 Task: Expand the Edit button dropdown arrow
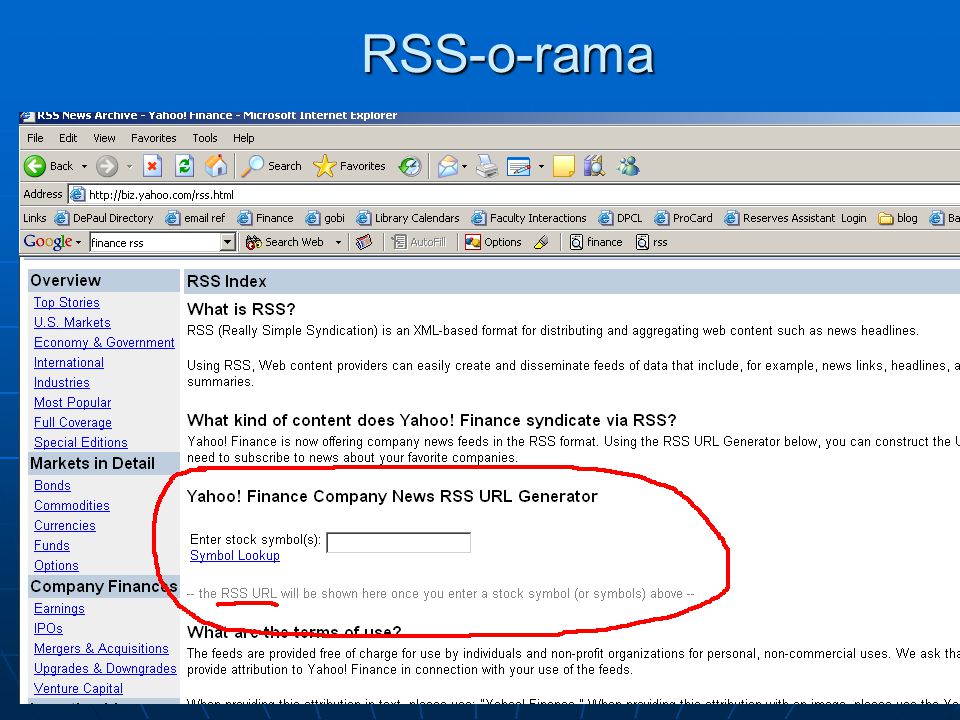pyautogui.click(x=541, y=166)
